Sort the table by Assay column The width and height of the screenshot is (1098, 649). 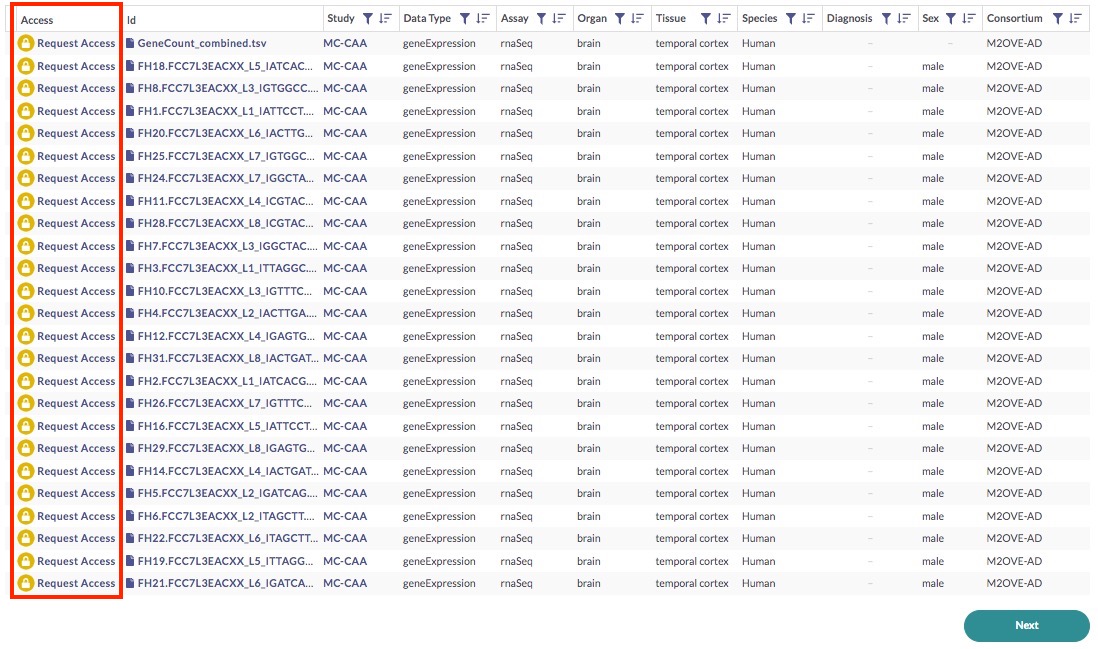tap(559, 19)
